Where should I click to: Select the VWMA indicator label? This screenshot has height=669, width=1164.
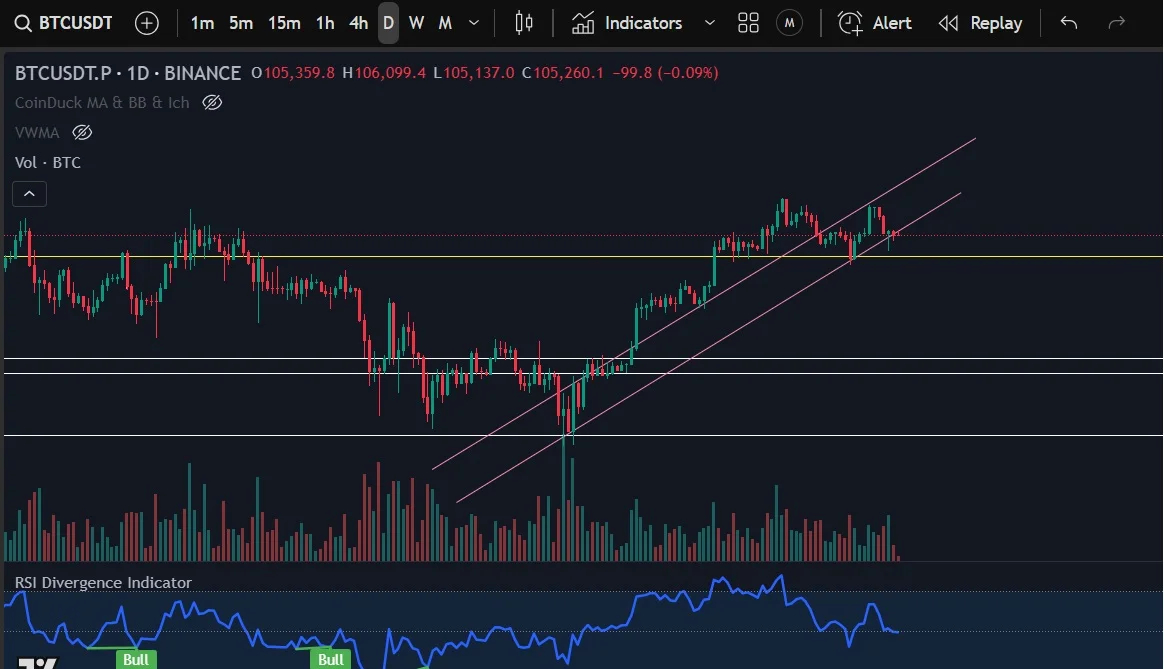coord(37,132)
